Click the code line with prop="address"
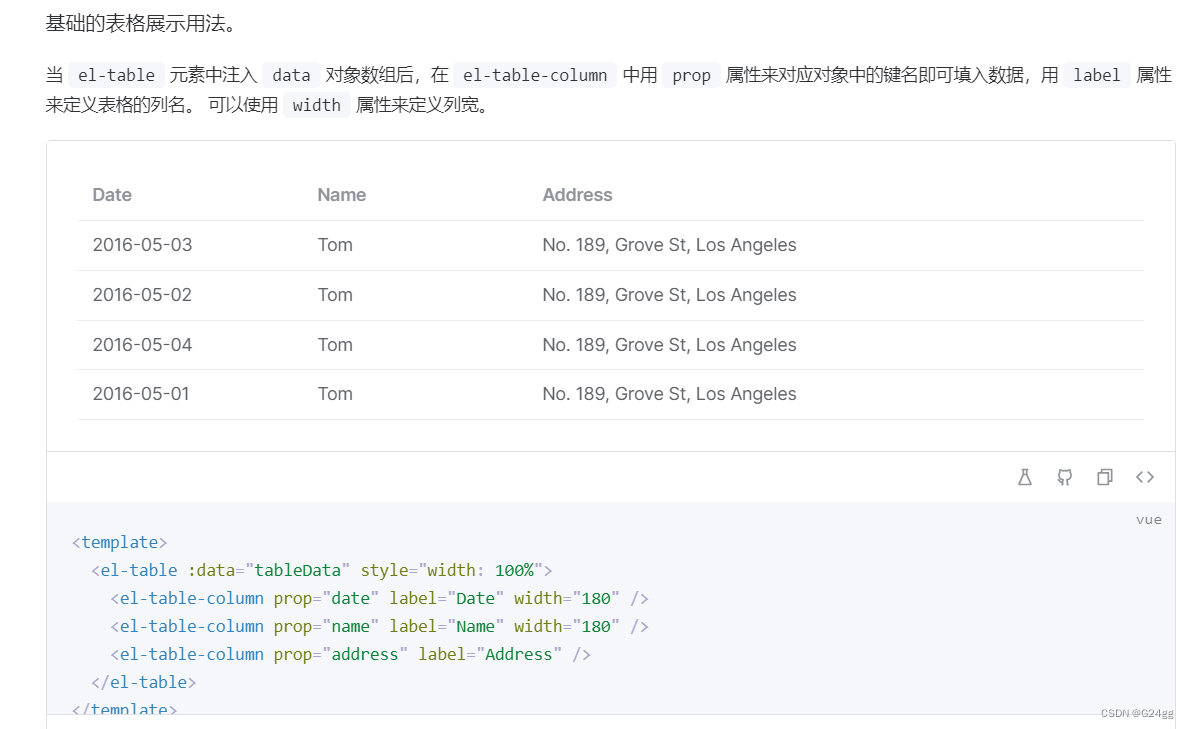Screen dimensions: 1189x729 click(x=350, y=655)
